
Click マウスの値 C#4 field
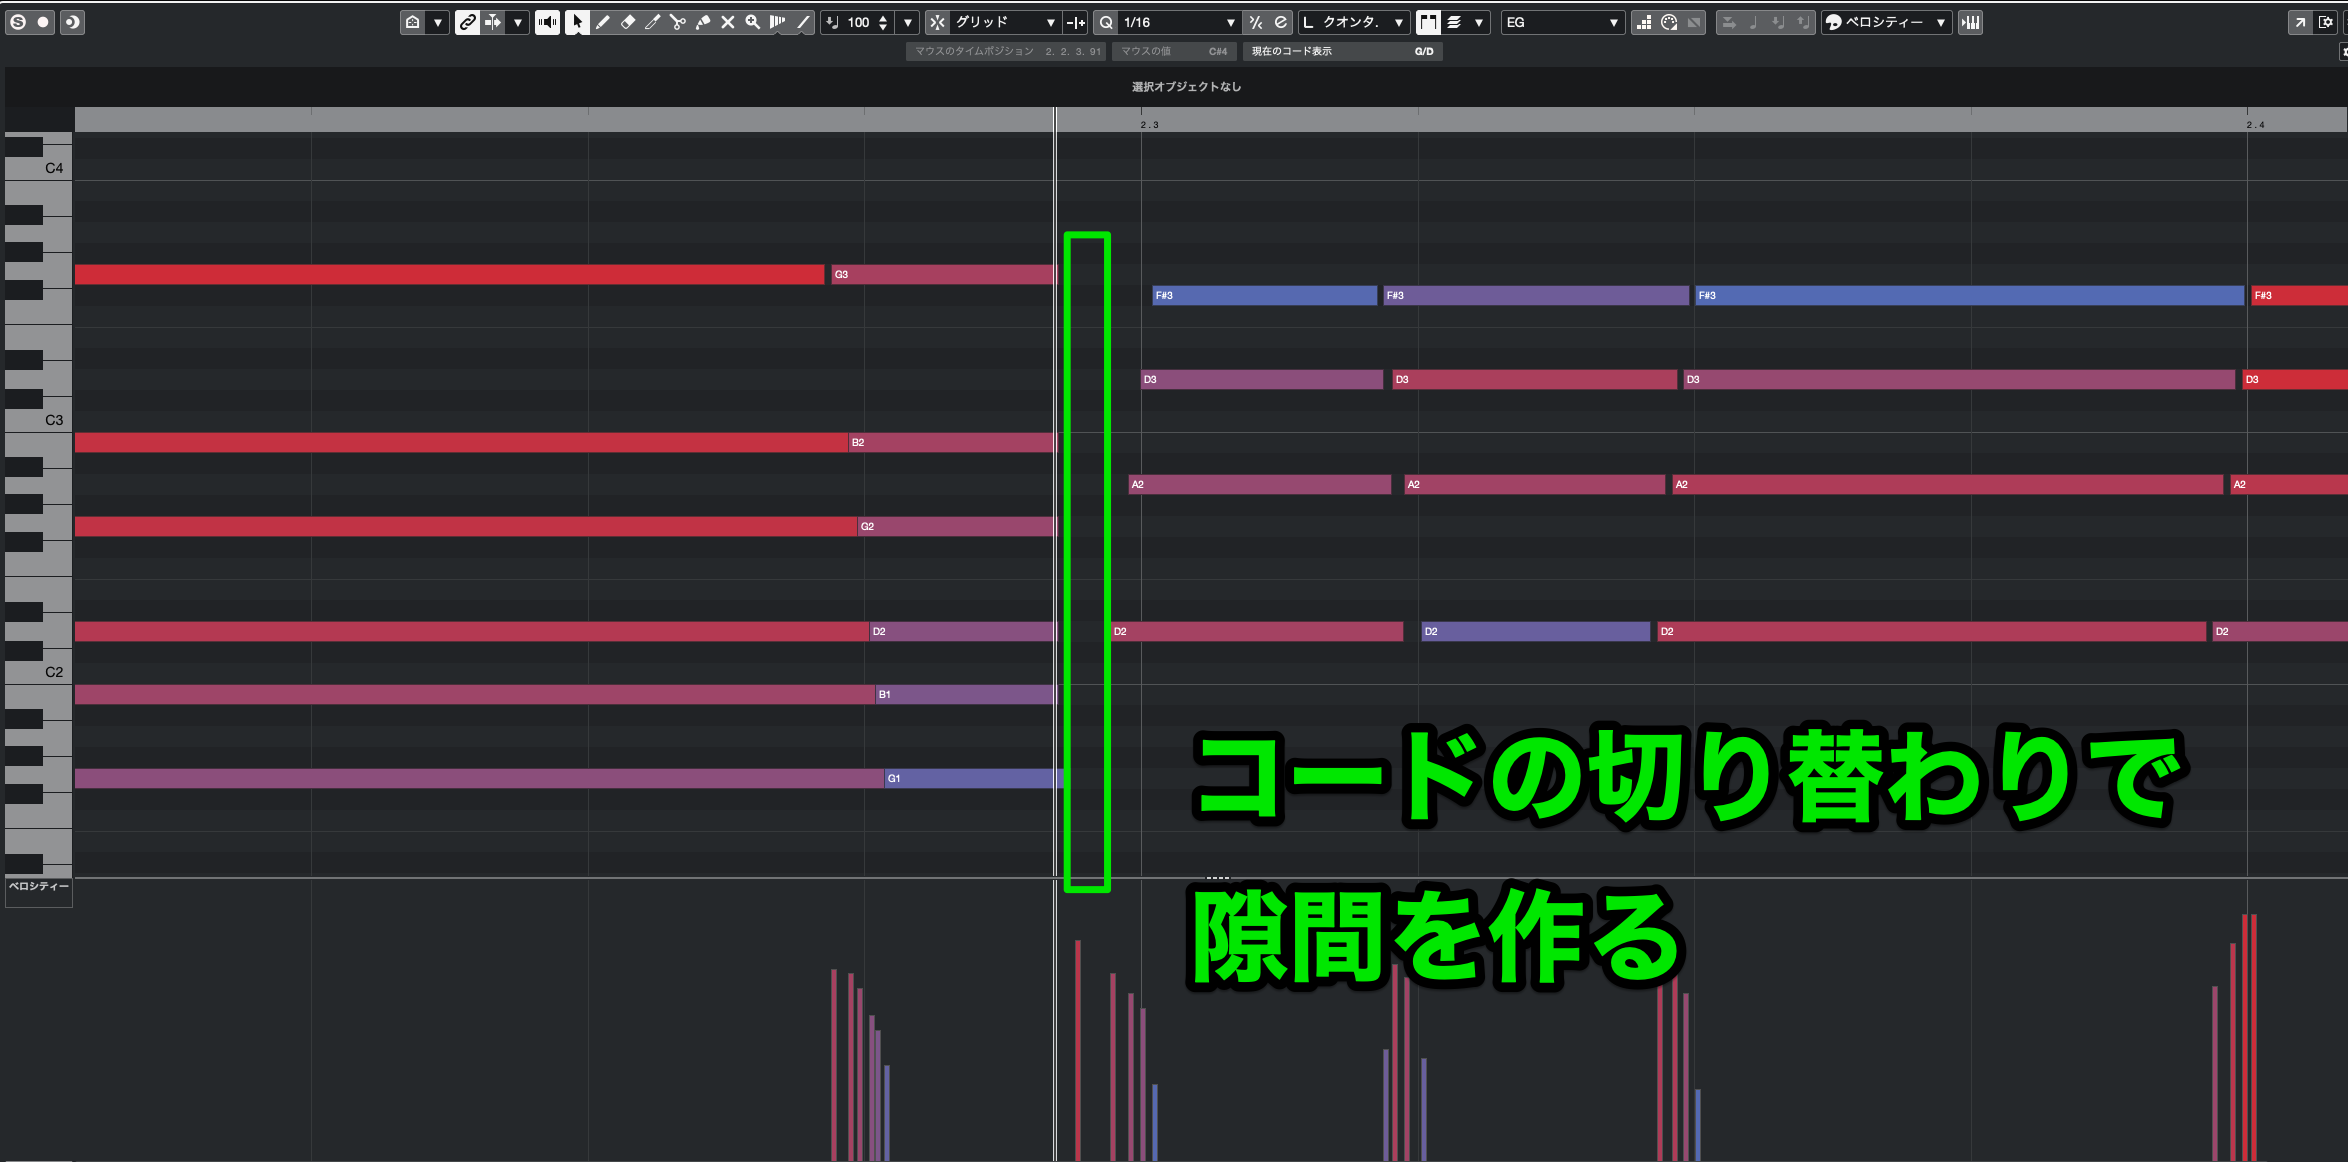1174,51
